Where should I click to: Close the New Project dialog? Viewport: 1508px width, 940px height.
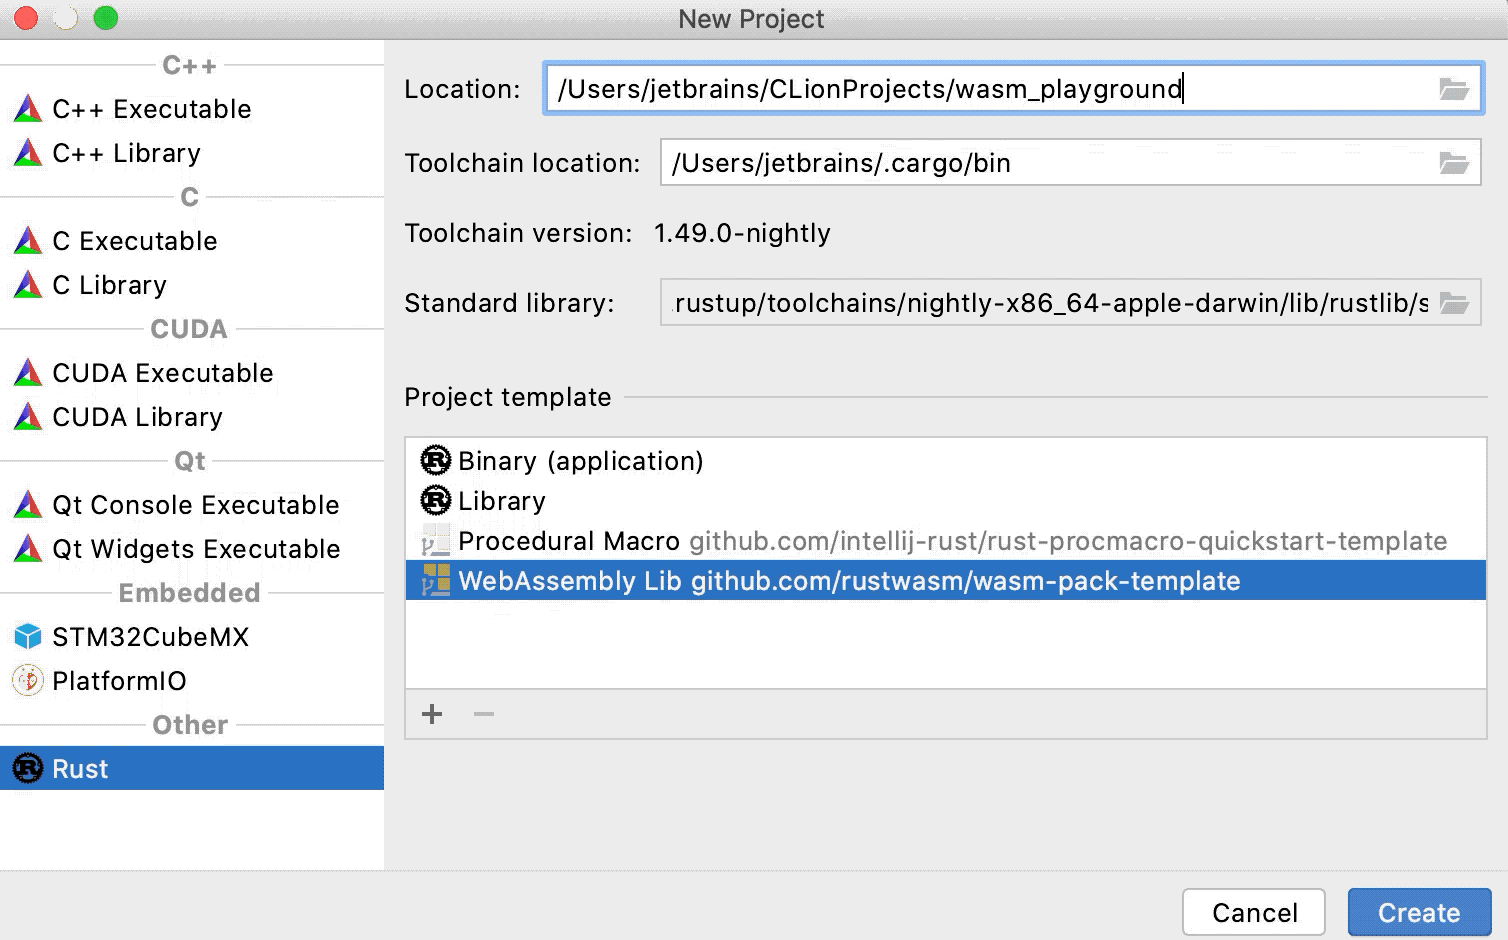click(x=26, y=18)
